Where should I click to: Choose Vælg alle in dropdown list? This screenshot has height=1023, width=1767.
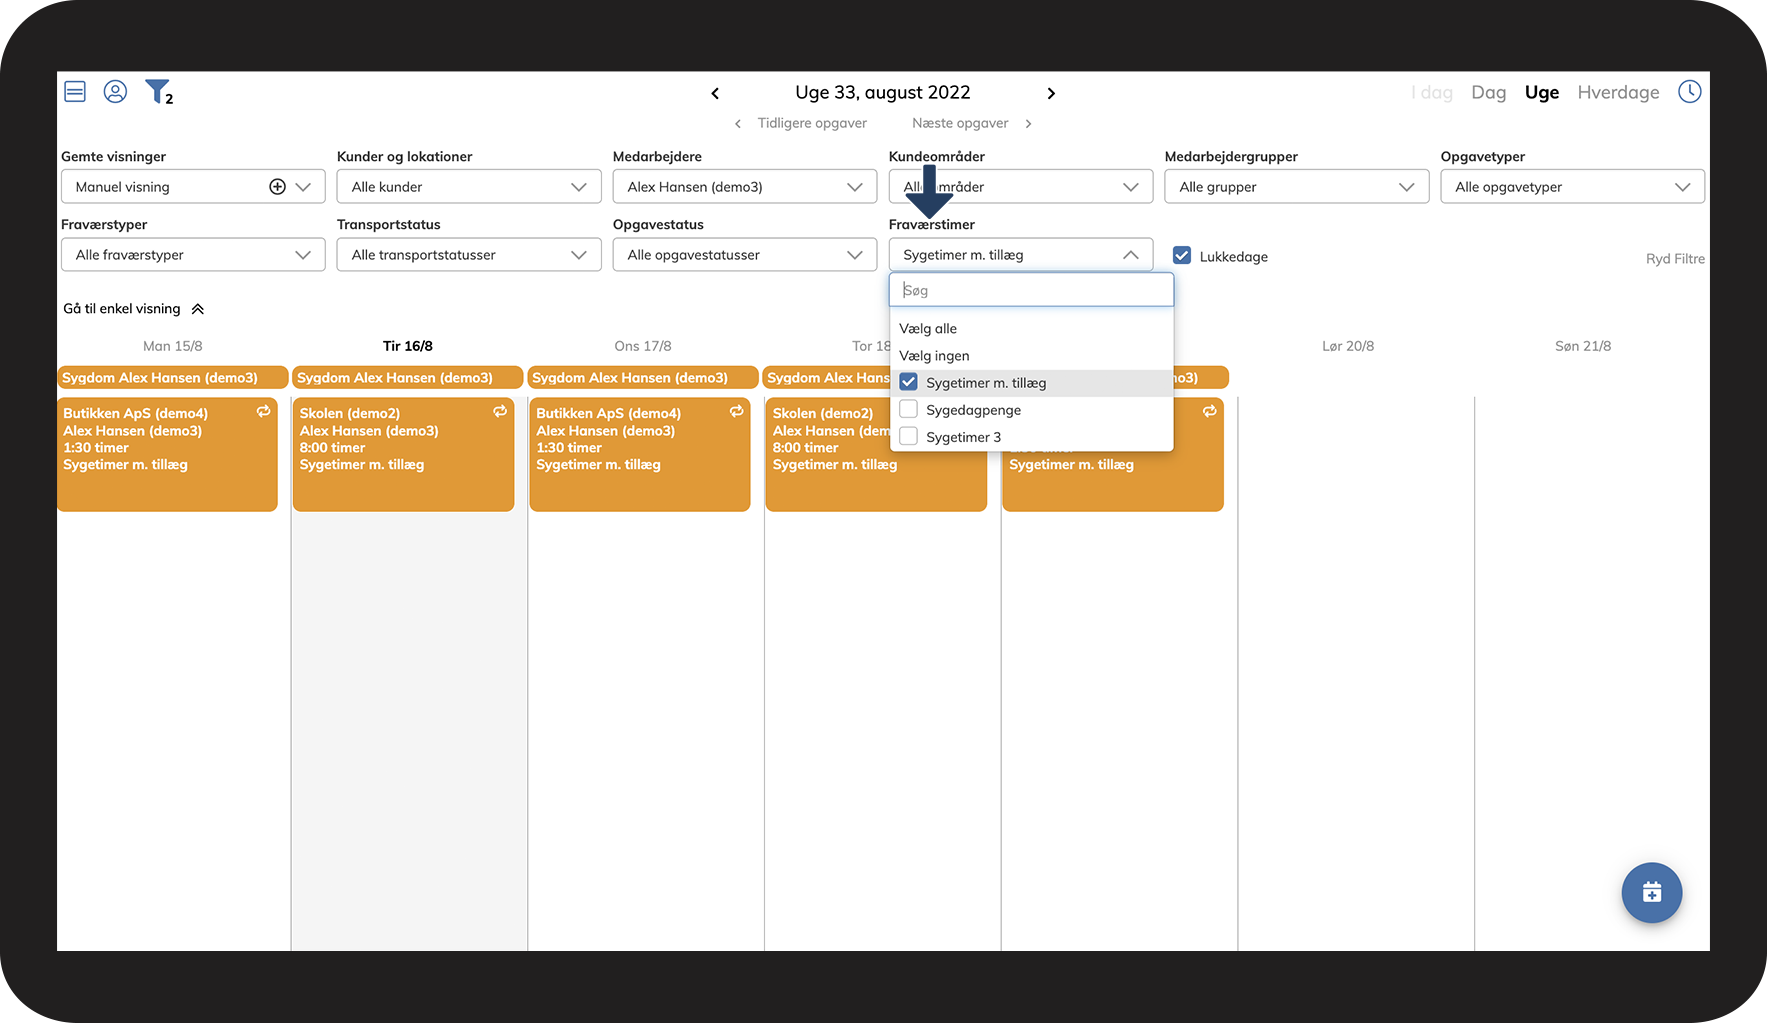[928, 328]
